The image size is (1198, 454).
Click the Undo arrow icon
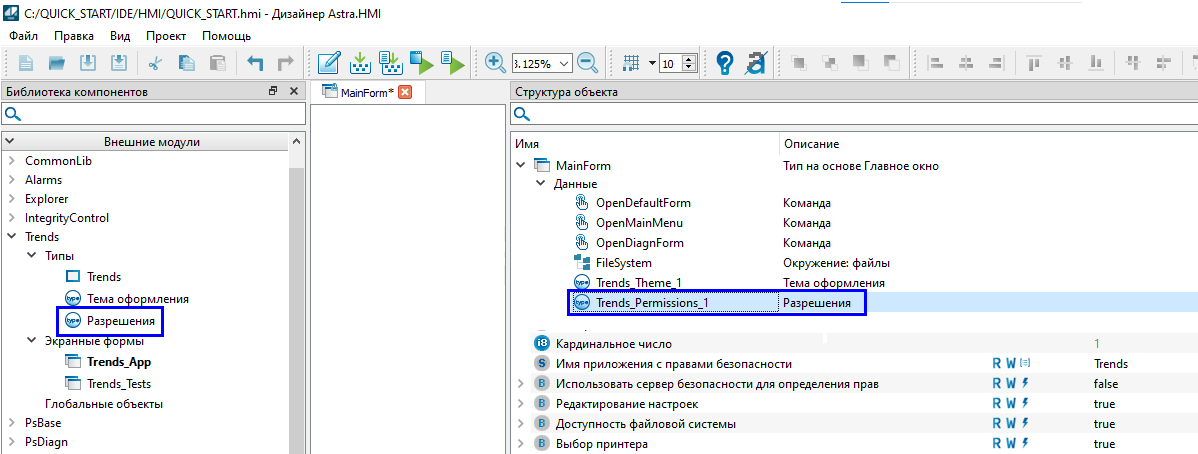point(255,63)
